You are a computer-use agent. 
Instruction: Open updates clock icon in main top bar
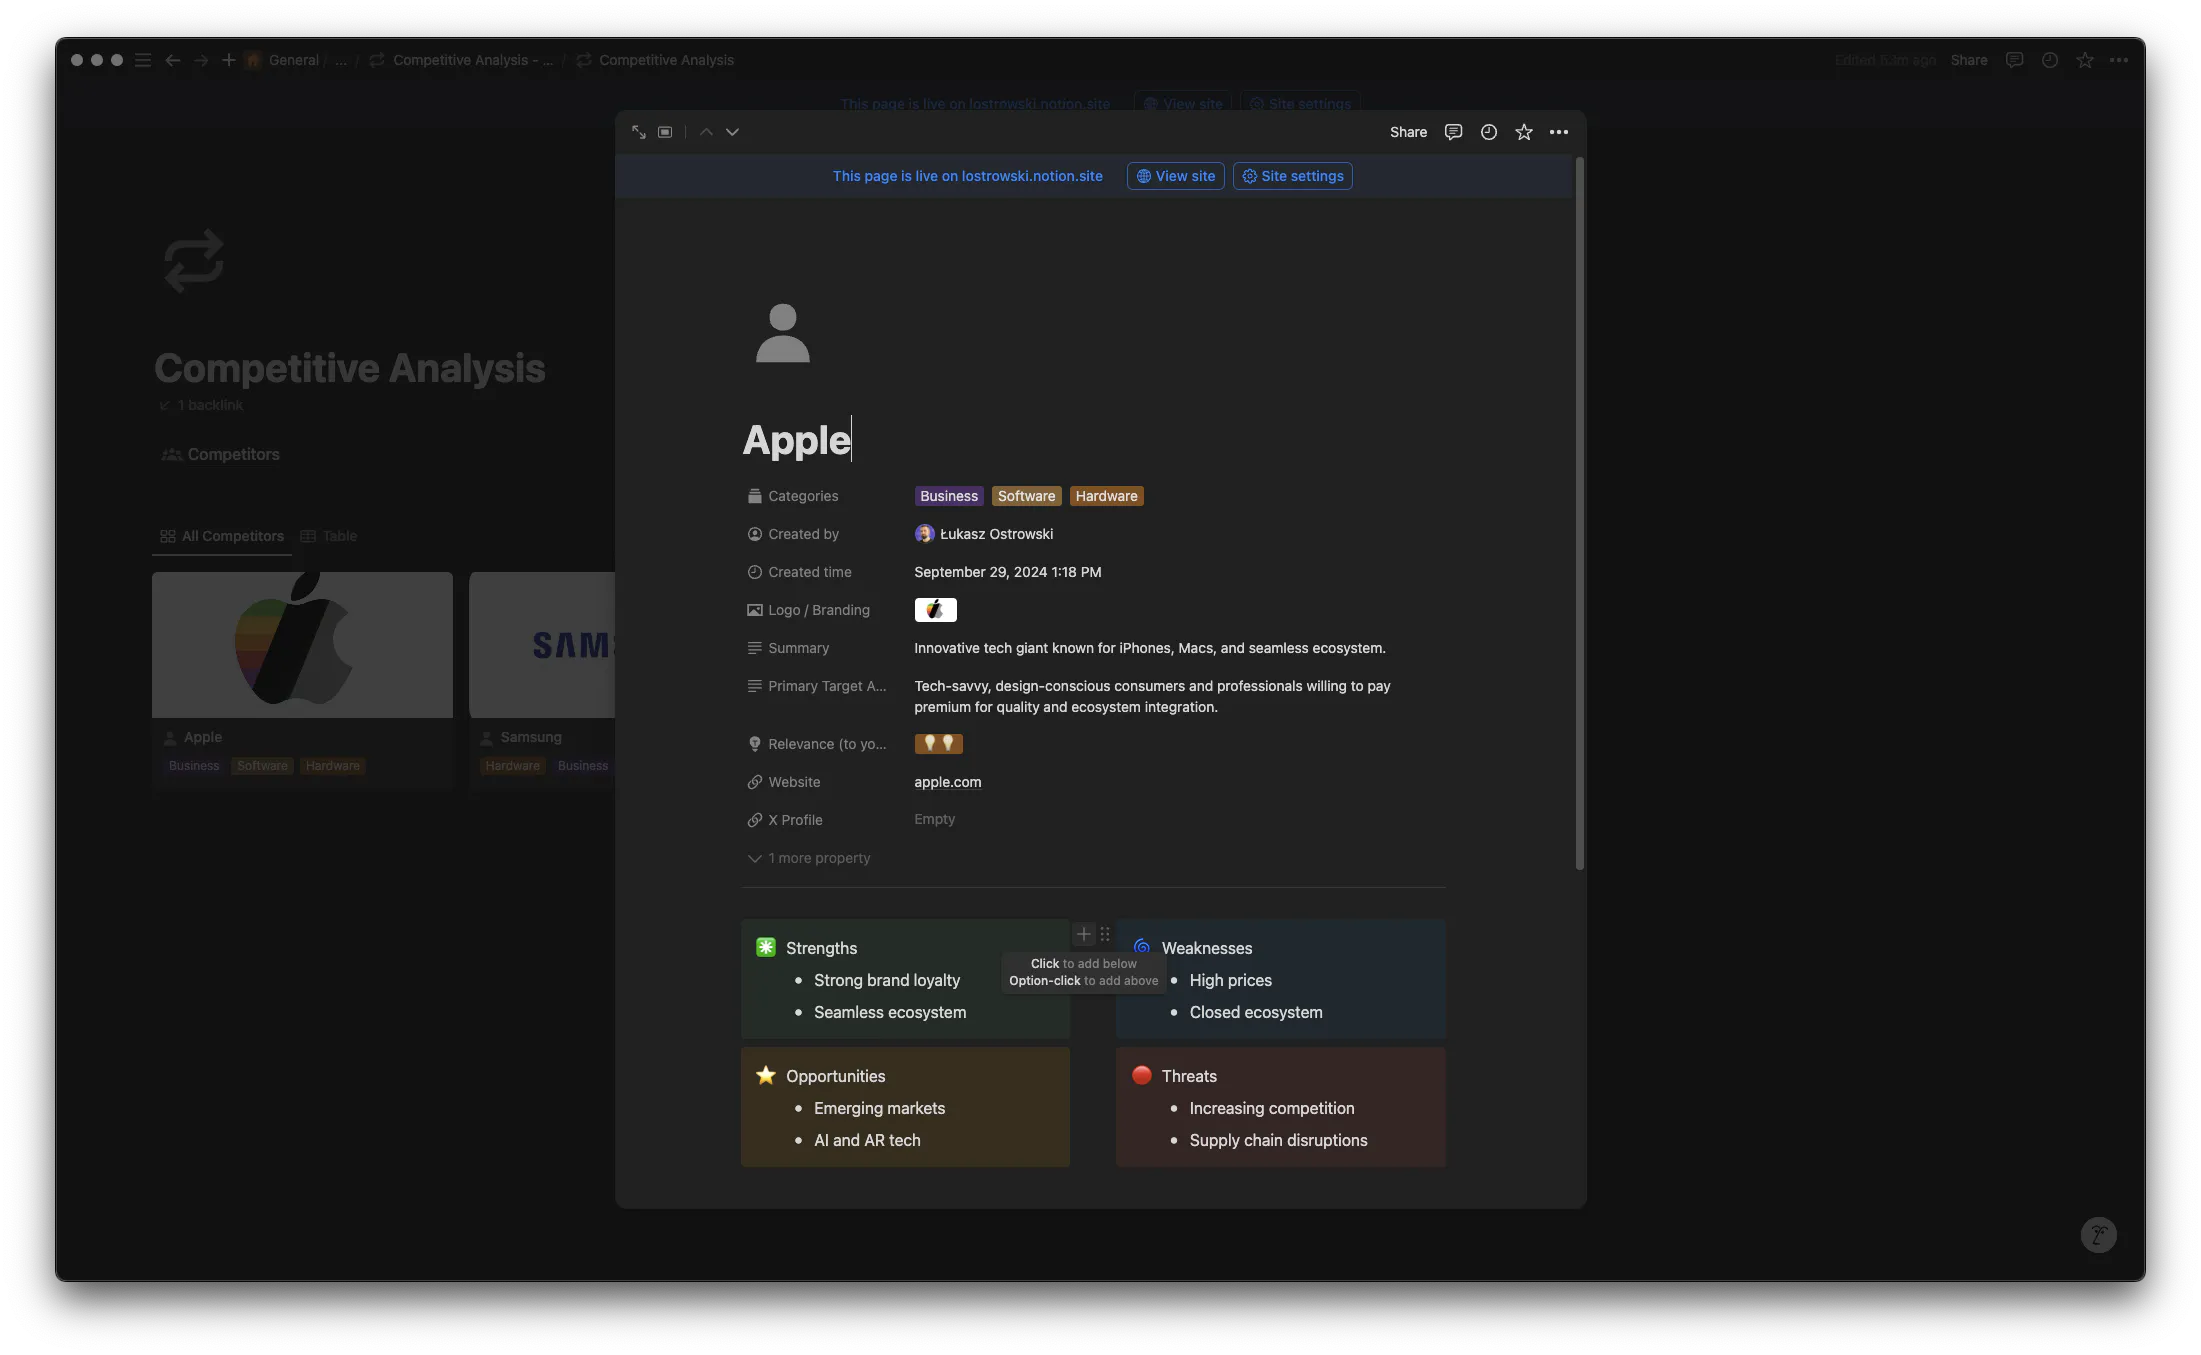click(2049, 60)
